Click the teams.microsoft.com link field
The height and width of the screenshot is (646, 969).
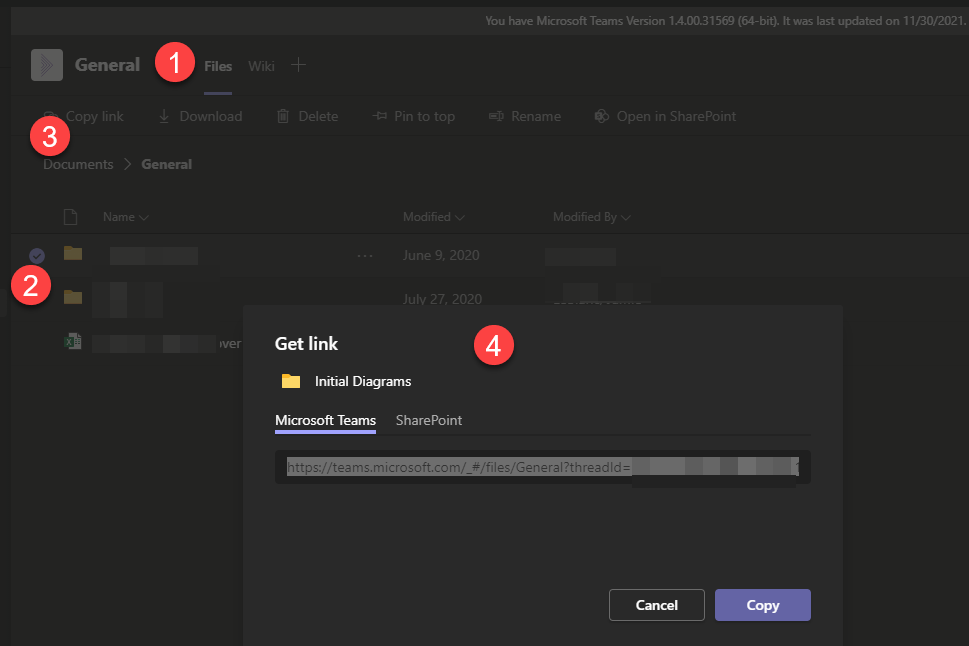tap(543, 467)
